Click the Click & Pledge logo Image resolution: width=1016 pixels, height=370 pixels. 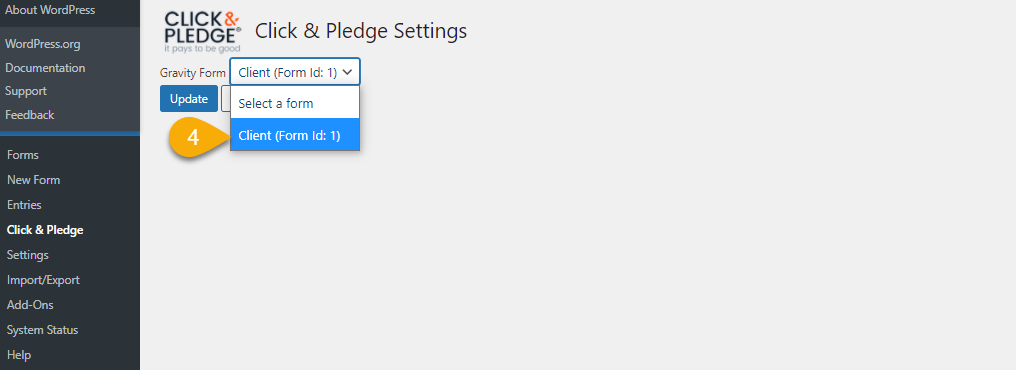pos(203,32)
